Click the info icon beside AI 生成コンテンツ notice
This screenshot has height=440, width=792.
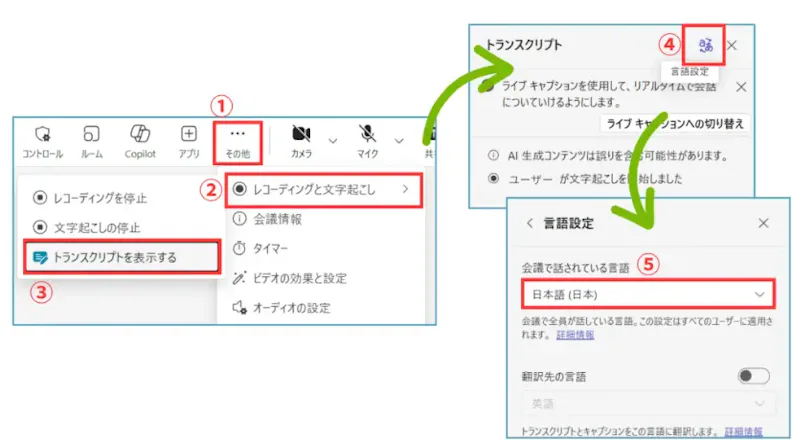[x=493, y=156]
